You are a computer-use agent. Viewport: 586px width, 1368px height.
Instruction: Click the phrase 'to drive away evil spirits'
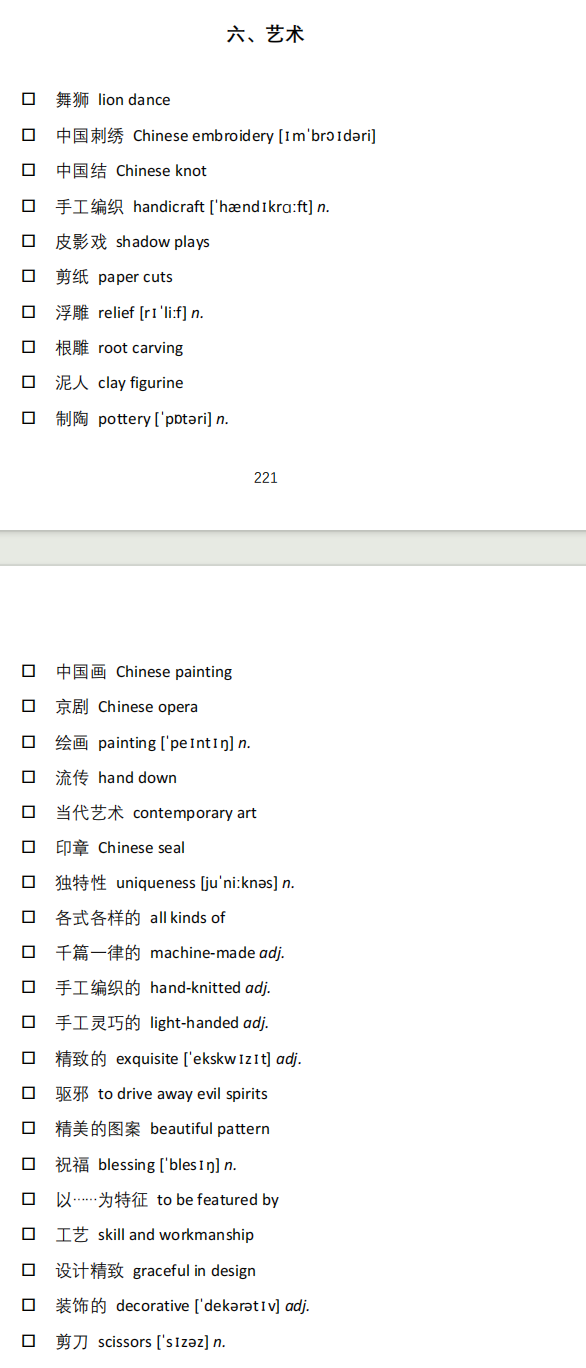point(183,1094)
